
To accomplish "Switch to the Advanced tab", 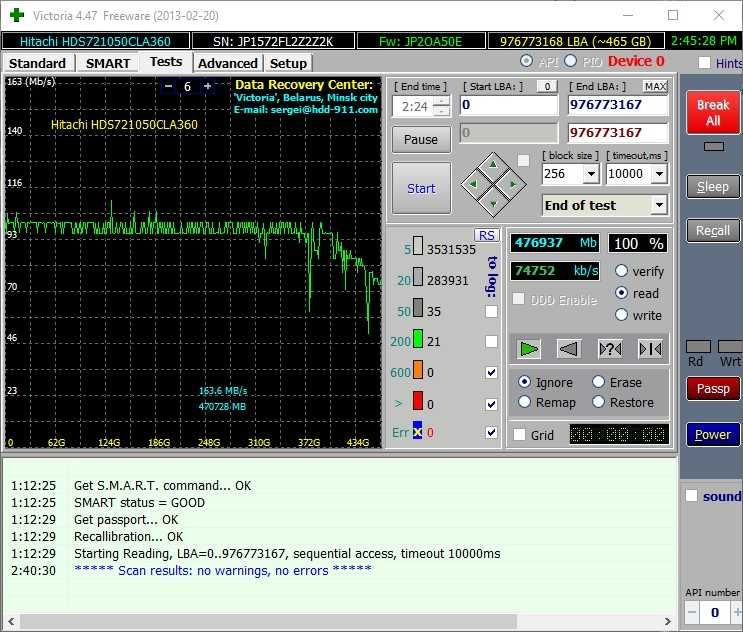I will [x=228, y=63].
